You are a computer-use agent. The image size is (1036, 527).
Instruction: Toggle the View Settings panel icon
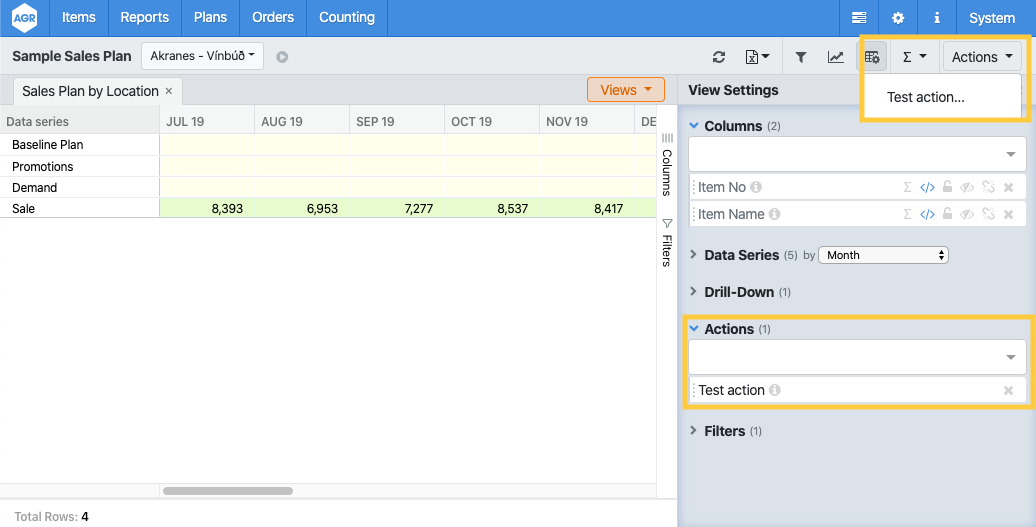[872, 57]
